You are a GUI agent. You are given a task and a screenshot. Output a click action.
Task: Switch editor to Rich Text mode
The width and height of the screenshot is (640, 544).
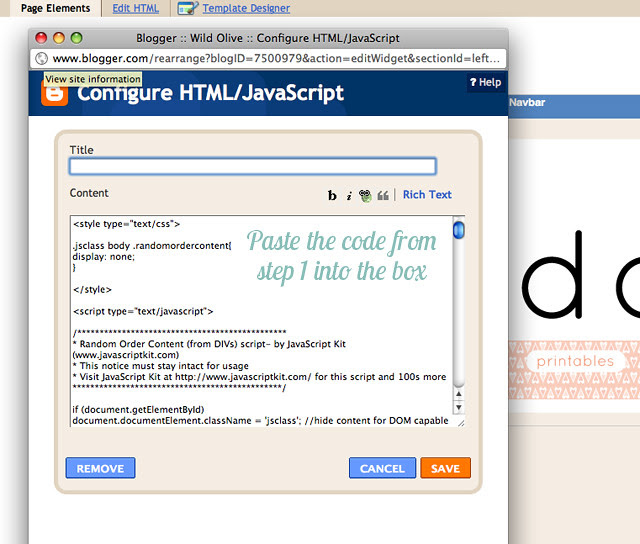click(x=427, y=195)
